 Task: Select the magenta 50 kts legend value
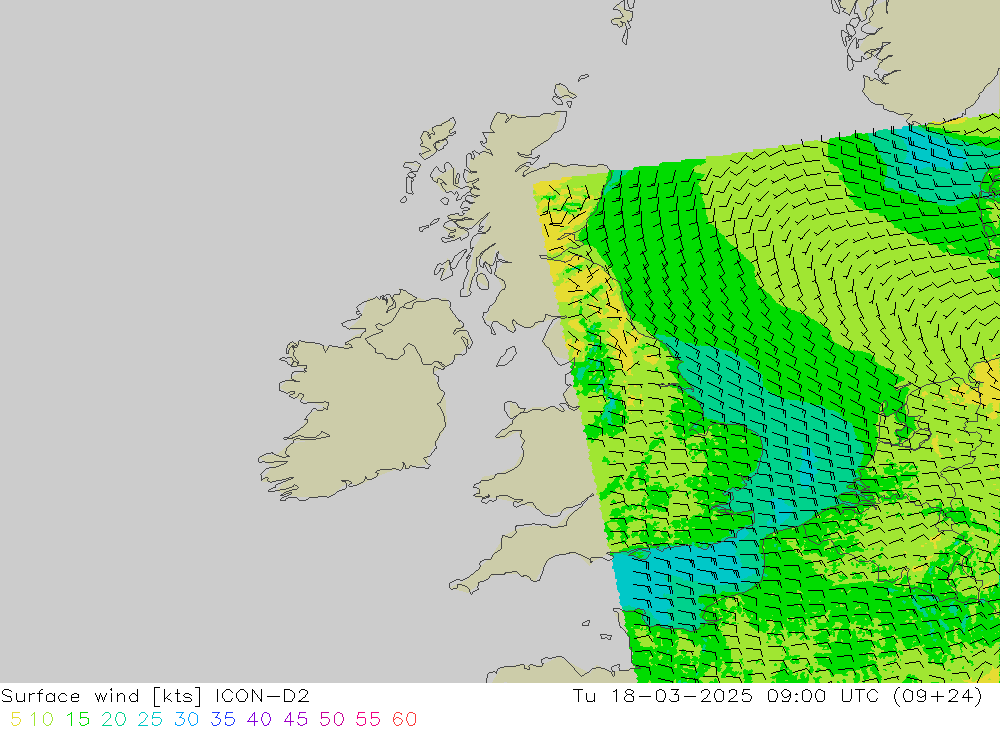click(x=332, y=720)
